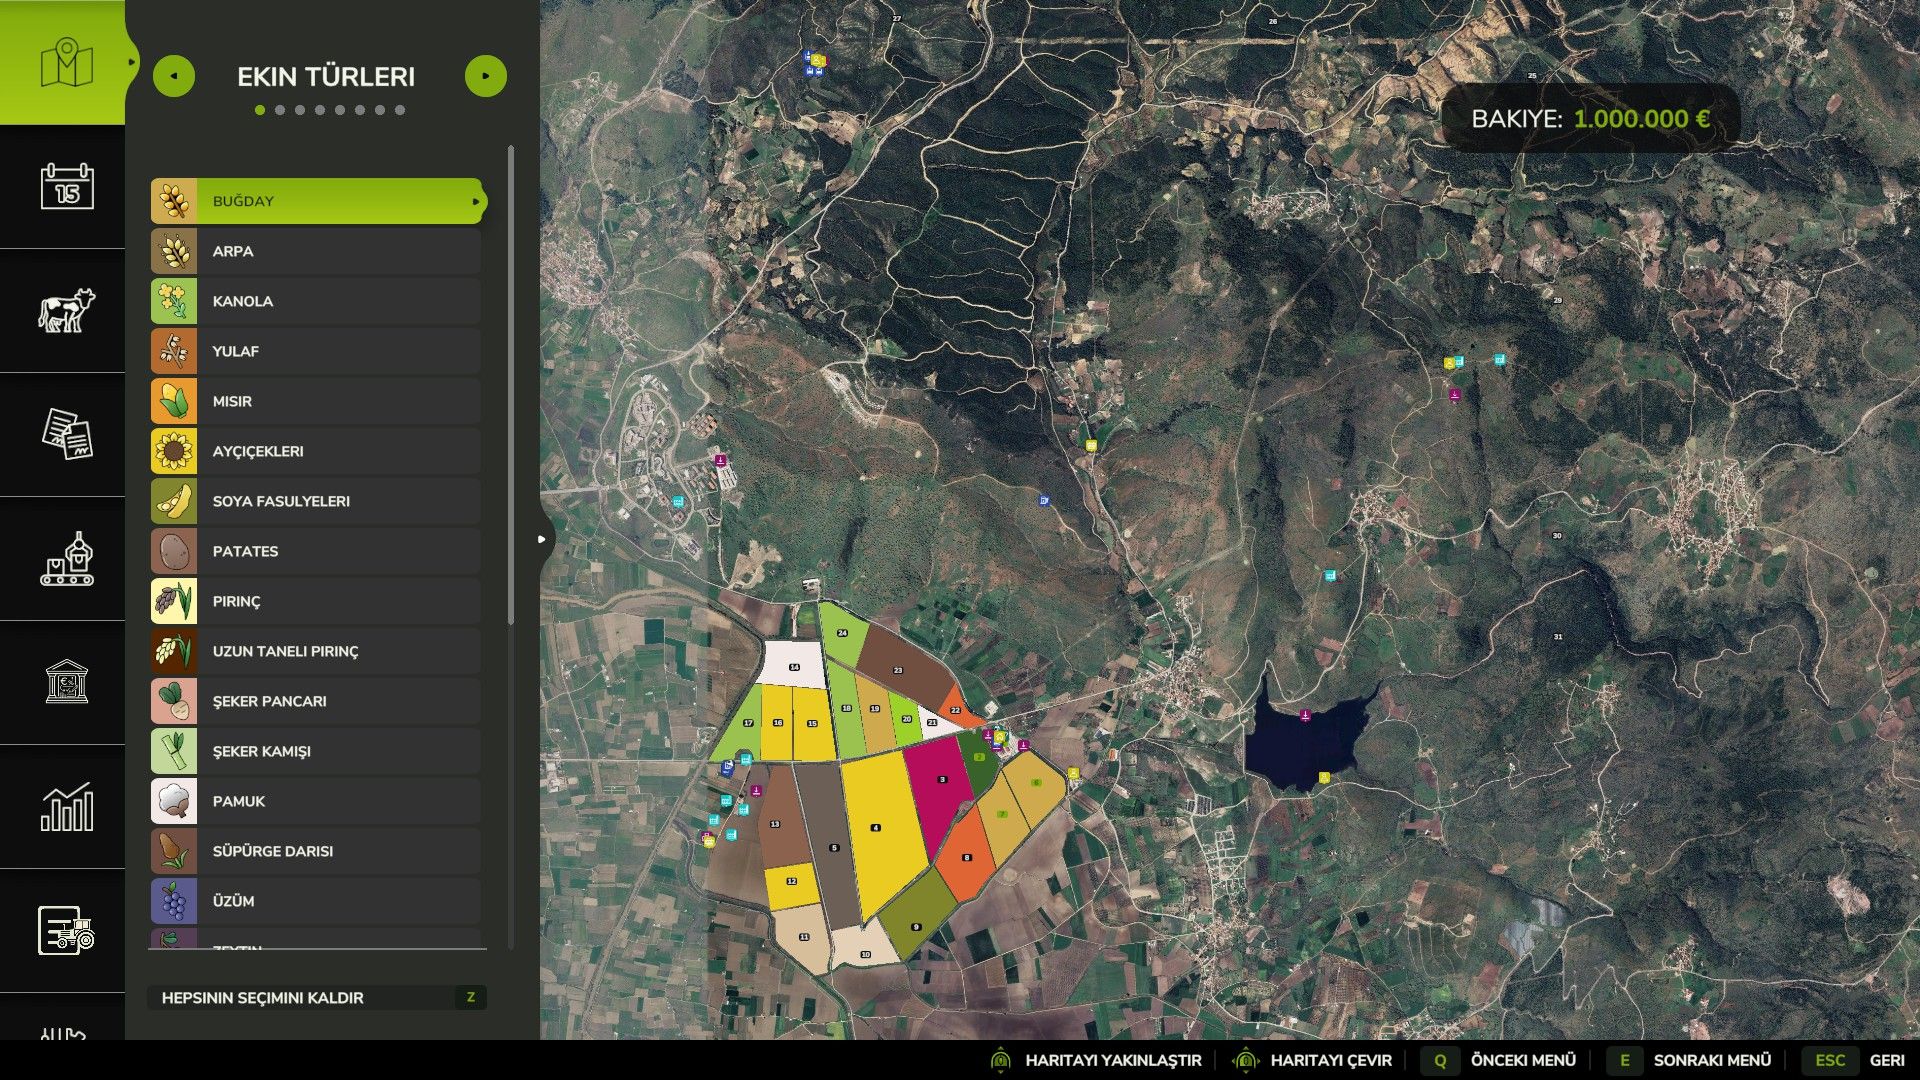Toggle the Soya Fasulyeleri crop filter
1920x1080 pixels.
pyautogui.click(x=316, y=501)
